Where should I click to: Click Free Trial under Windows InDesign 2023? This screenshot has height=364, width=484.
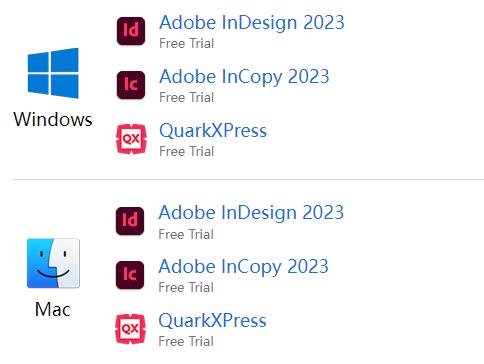point(187,43)
